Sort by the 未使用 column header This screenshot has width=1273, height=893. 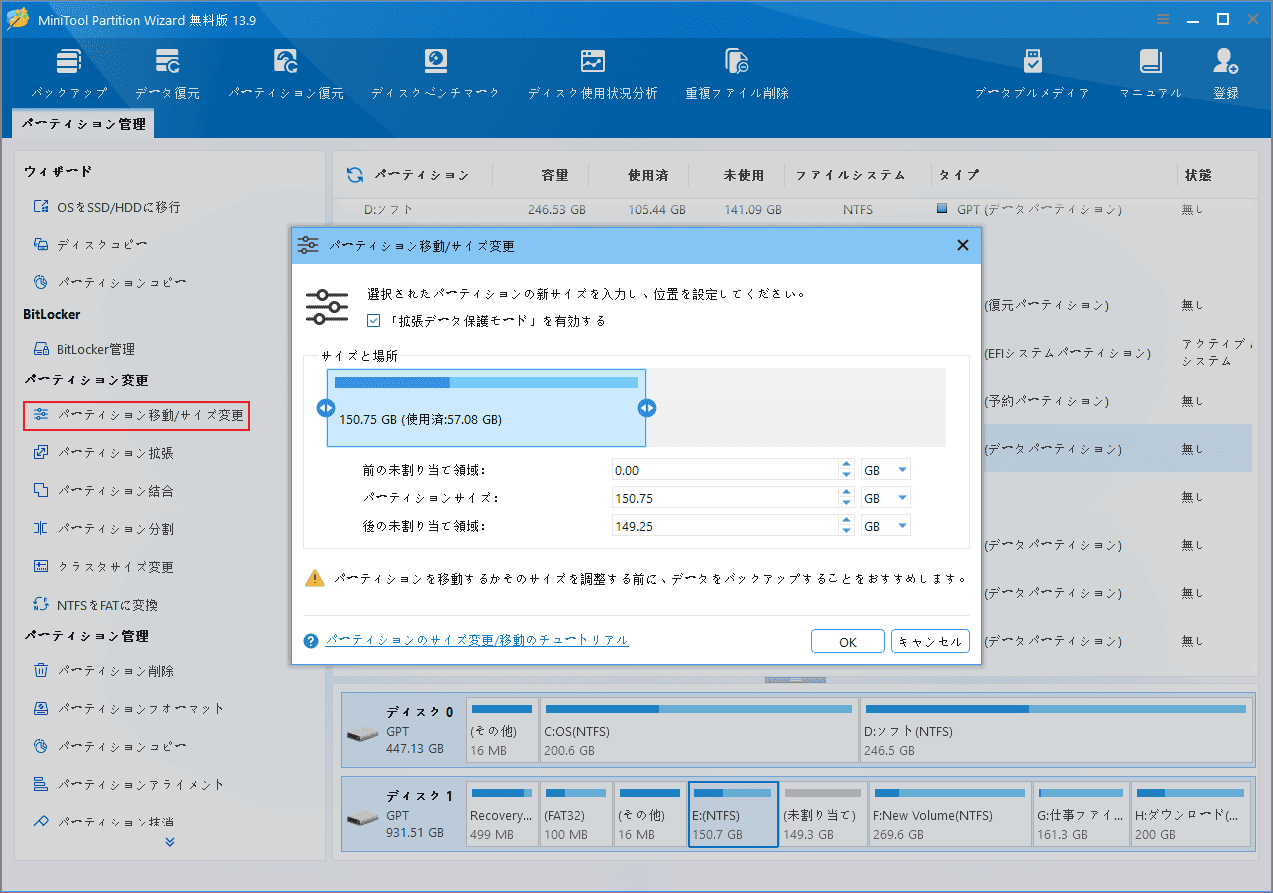[744, 175]
